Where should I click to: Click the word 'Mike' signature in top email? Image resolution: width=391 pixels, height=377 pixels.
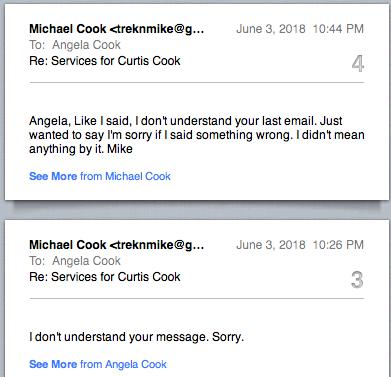pyautogui.click(x=120, y=149)
